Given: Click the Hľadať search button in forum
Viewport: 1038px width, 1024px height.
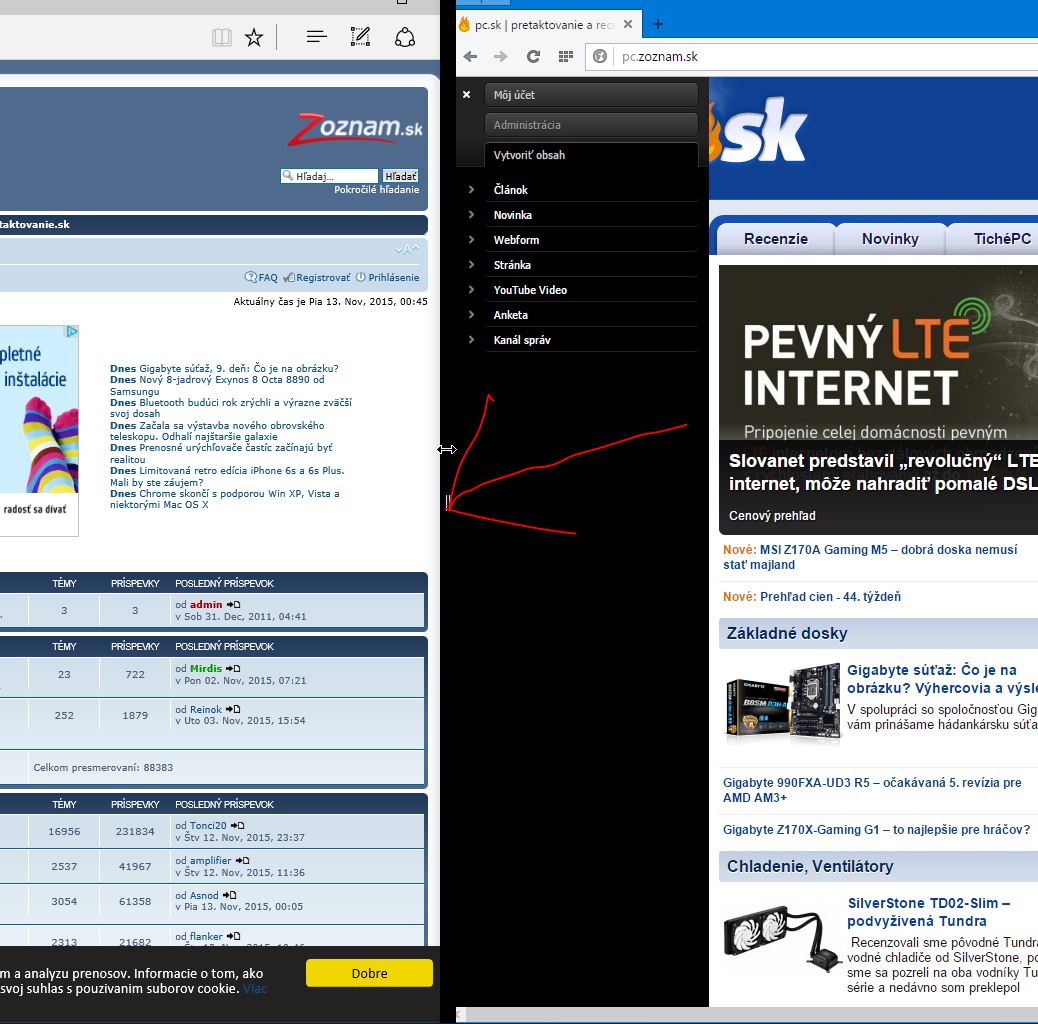Looking at the screenshot, I should point(401,176).
